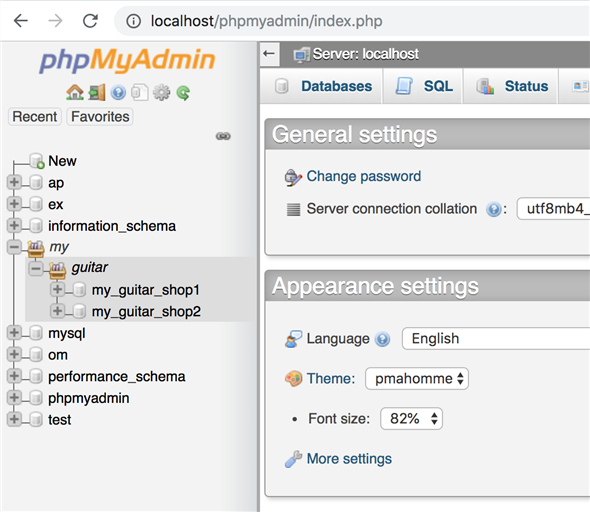Image resolution: width=590 pixels, height=512 pixels.
Task: Open the Favorites tables list
Action: point(100,117)
